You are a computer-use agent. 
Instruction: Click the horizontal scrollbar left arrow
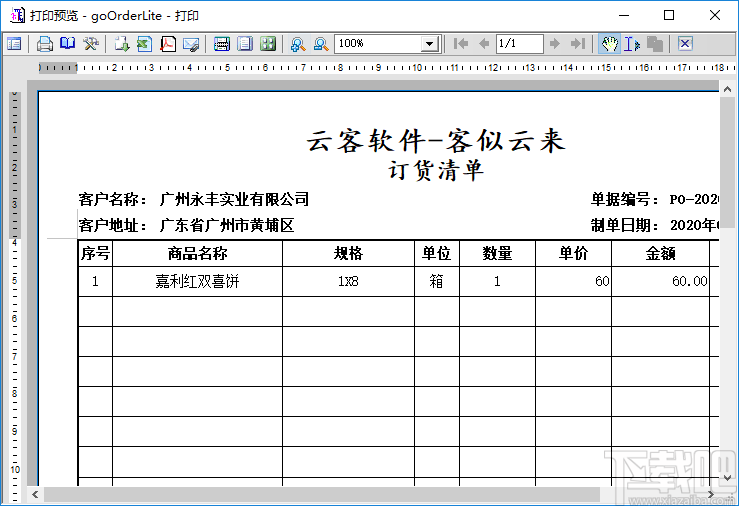point(35,494)
